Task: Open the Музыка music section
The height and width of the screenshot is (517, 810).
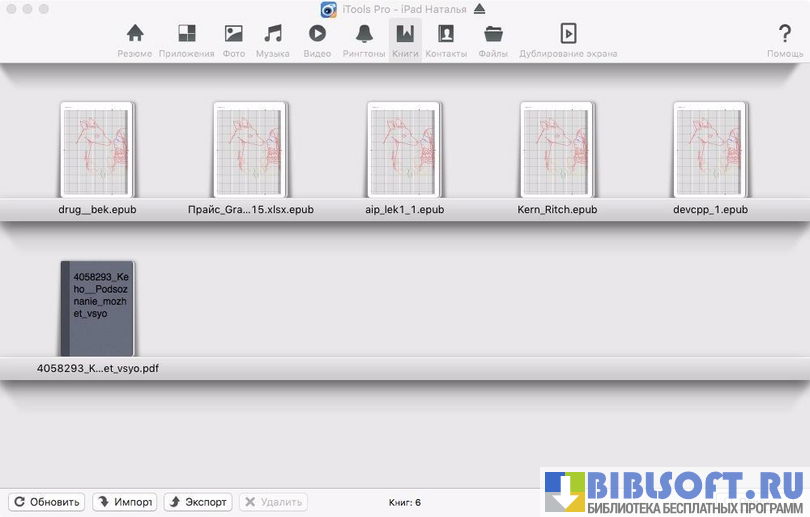Action: point(272,40)
